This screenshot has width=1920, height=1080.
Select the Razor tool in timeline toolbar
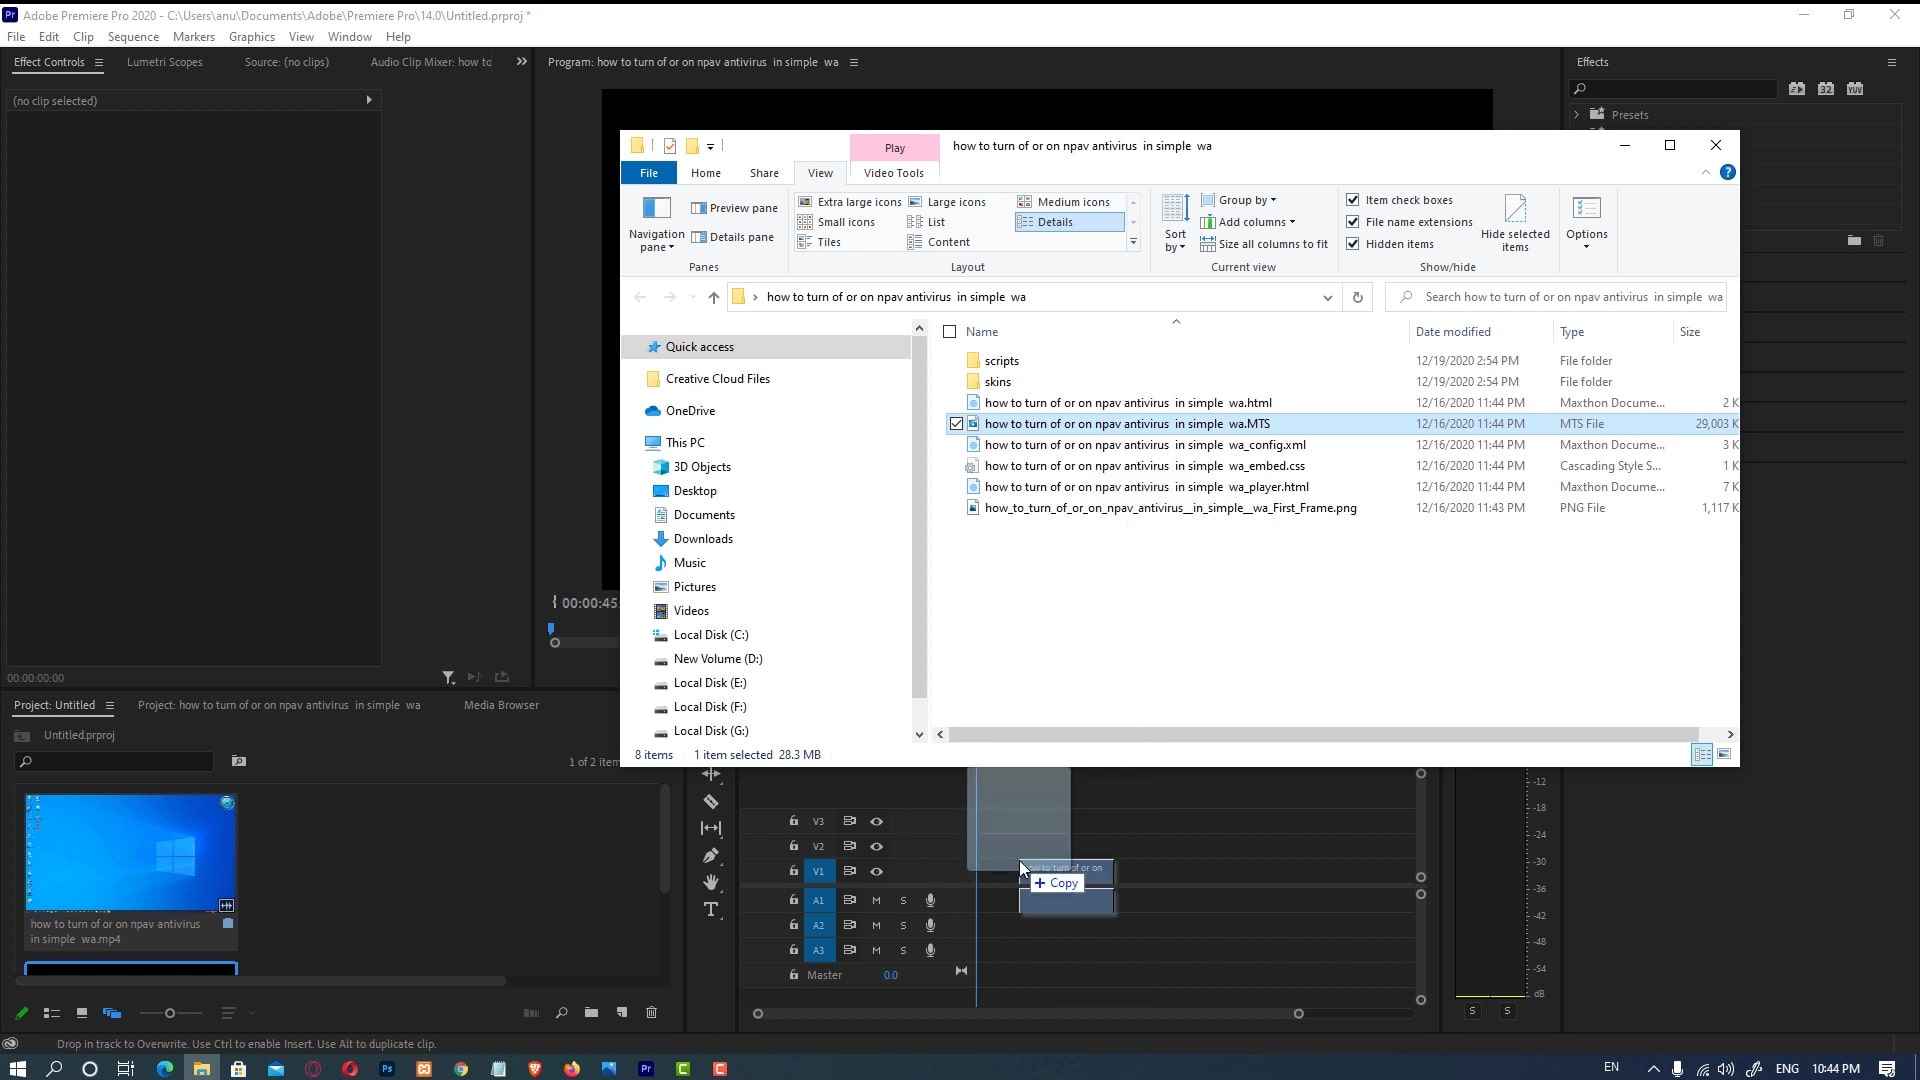point(711,802)
